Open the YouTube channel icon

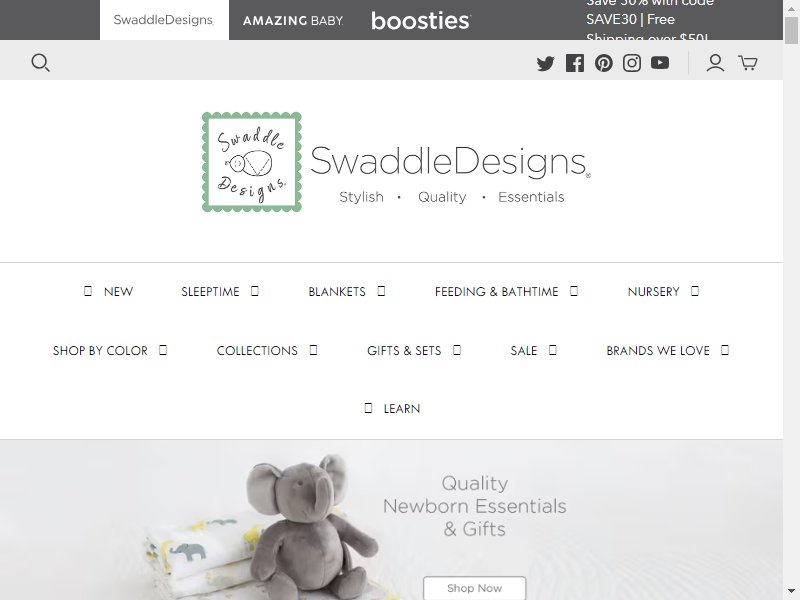[660, 63]
